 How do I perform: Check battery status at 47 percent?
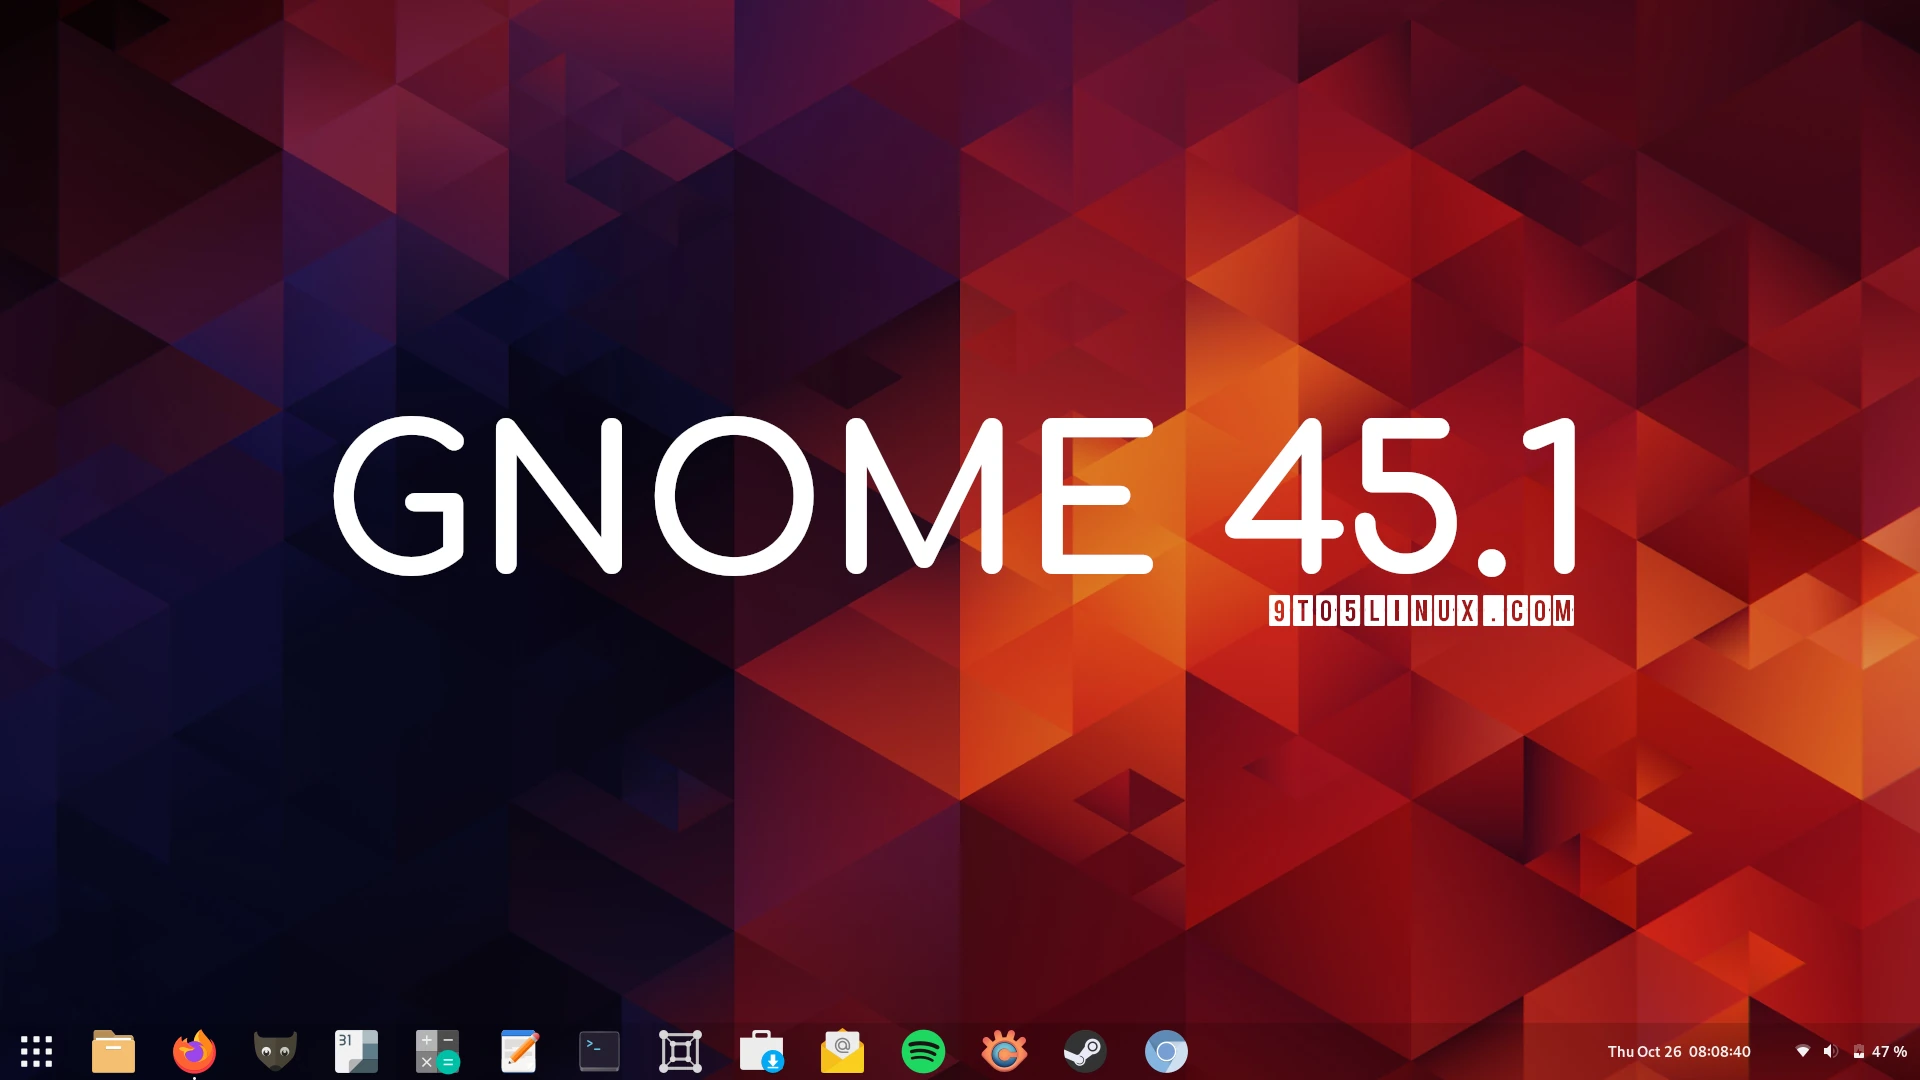1878,1051
